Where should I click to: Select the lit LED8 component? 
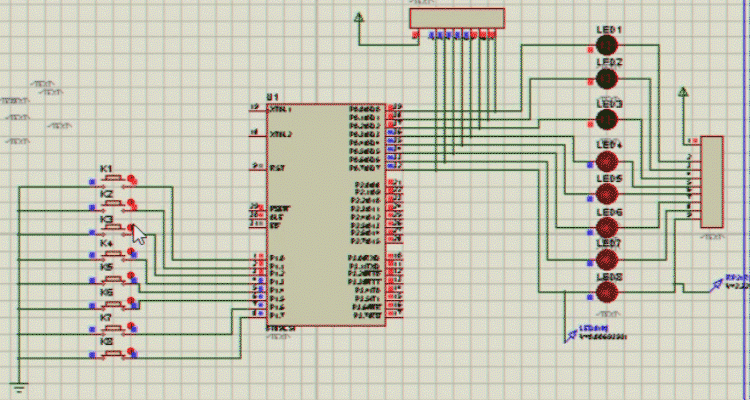[607, 292]
